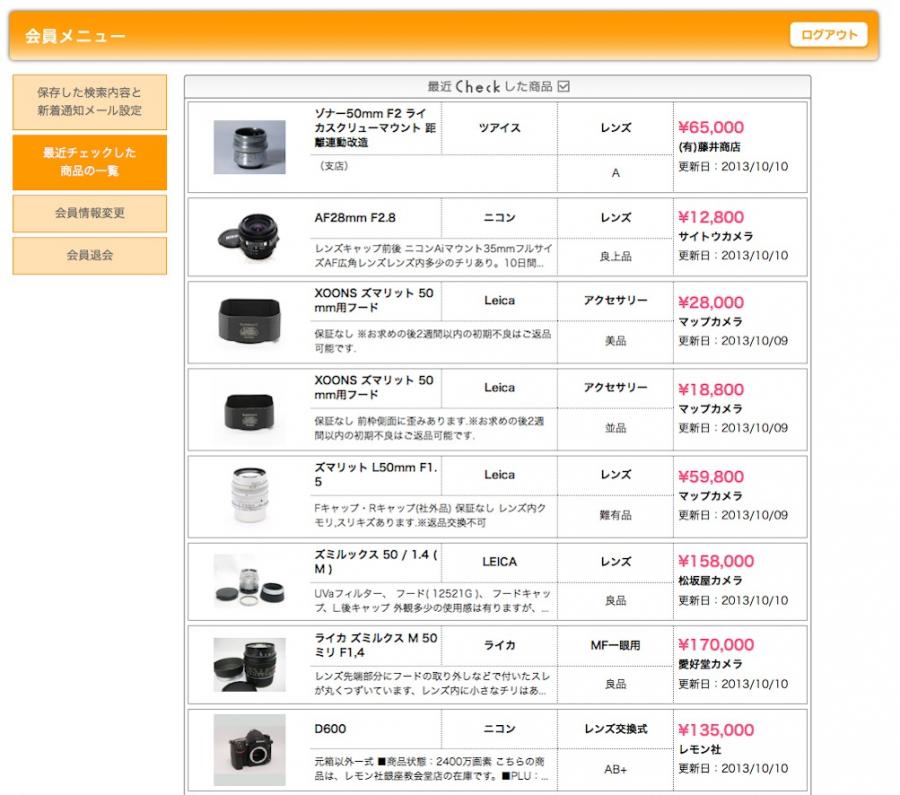Click the ¥135,000 price
This screenshot has height=795, width=900.
(716, 730)
